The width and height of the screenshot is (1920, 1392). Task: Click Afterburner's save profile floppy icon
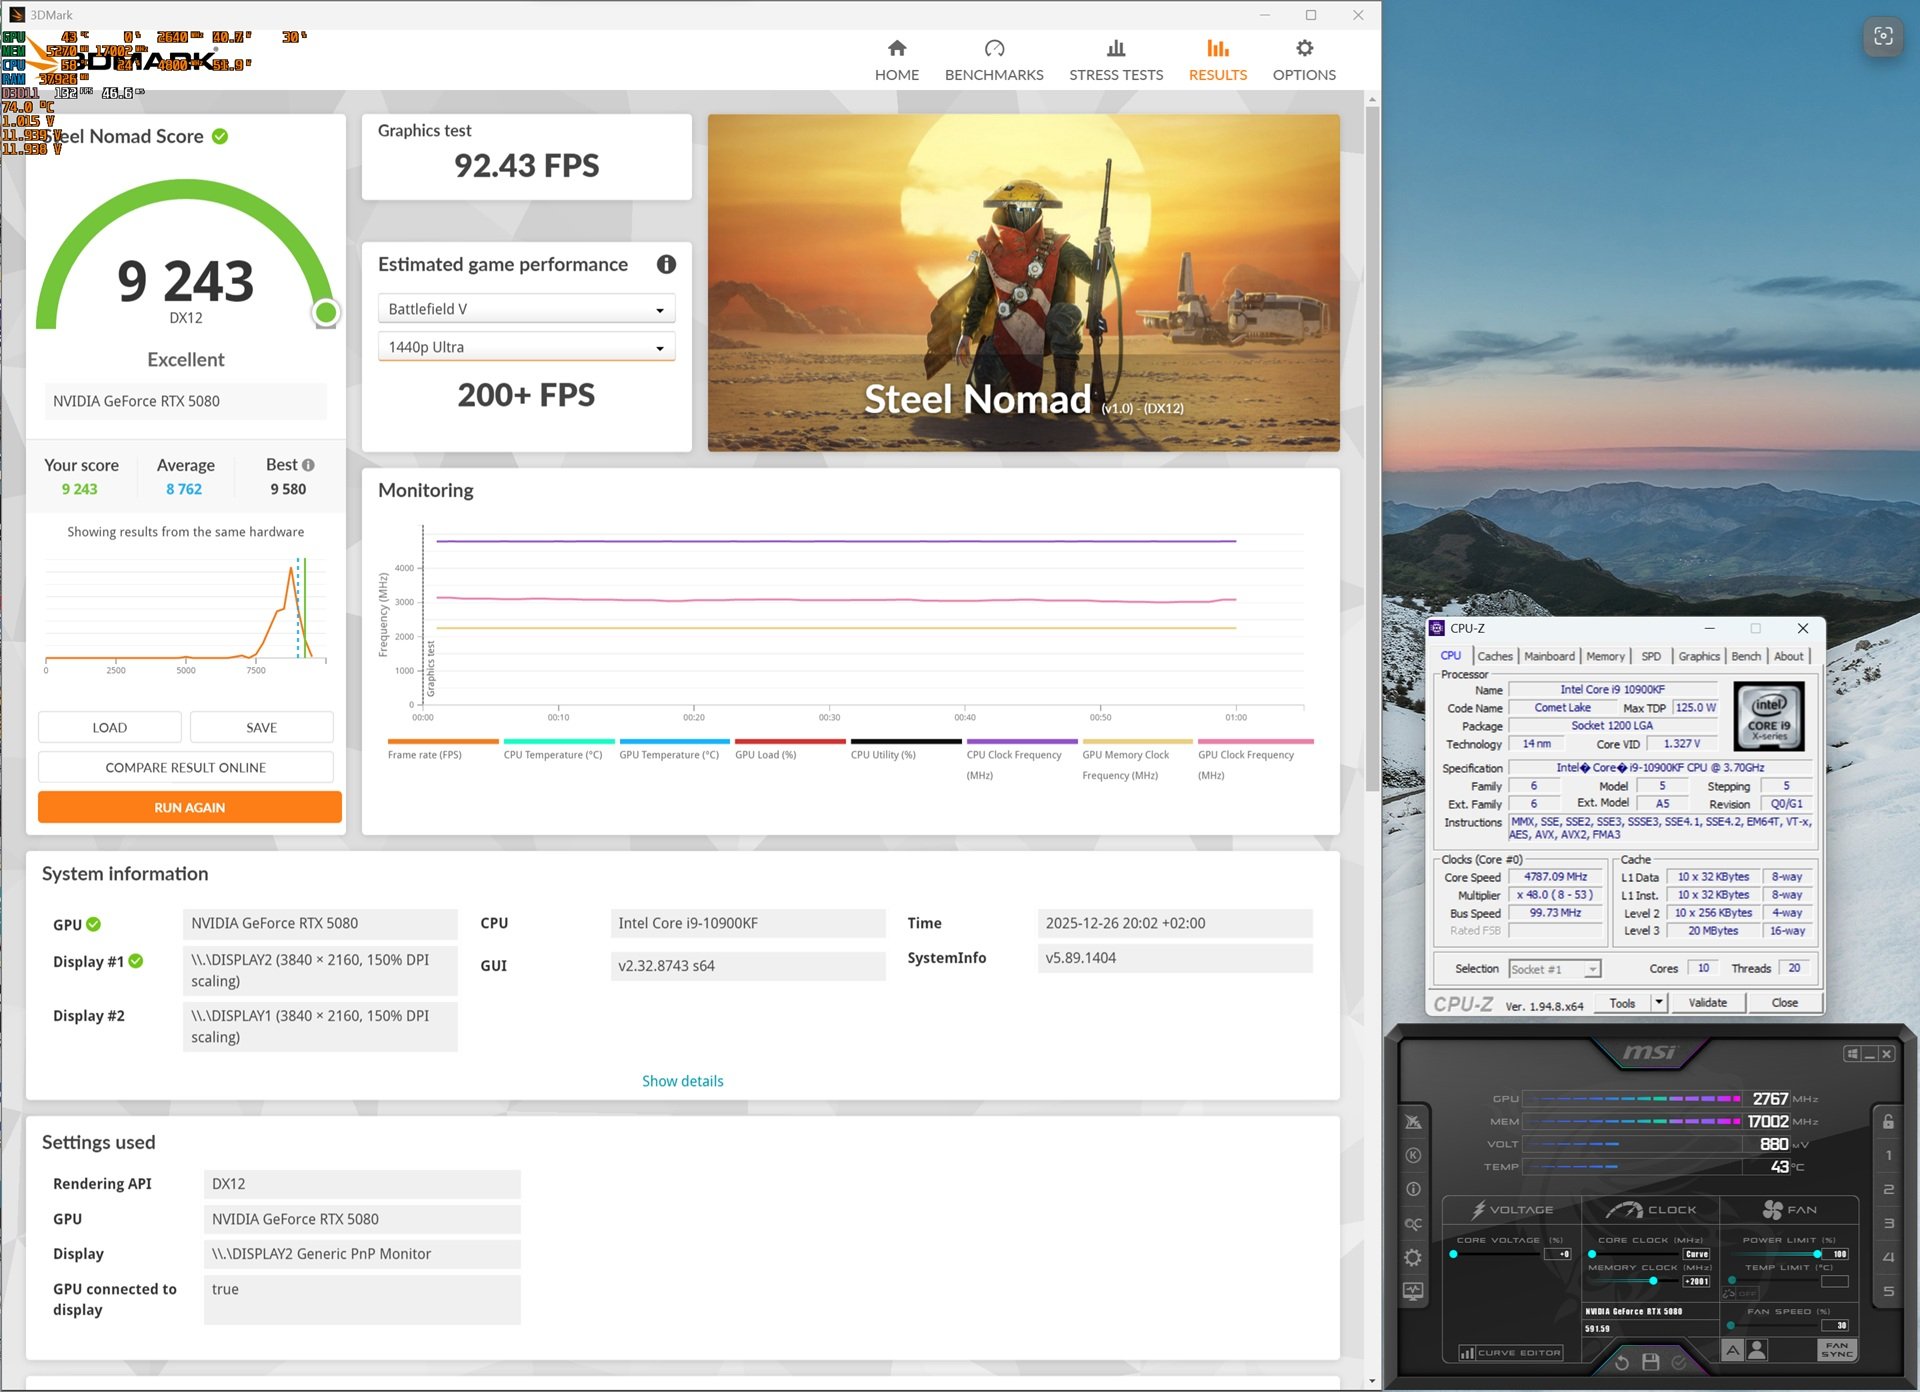(x=1650, y=1361)
